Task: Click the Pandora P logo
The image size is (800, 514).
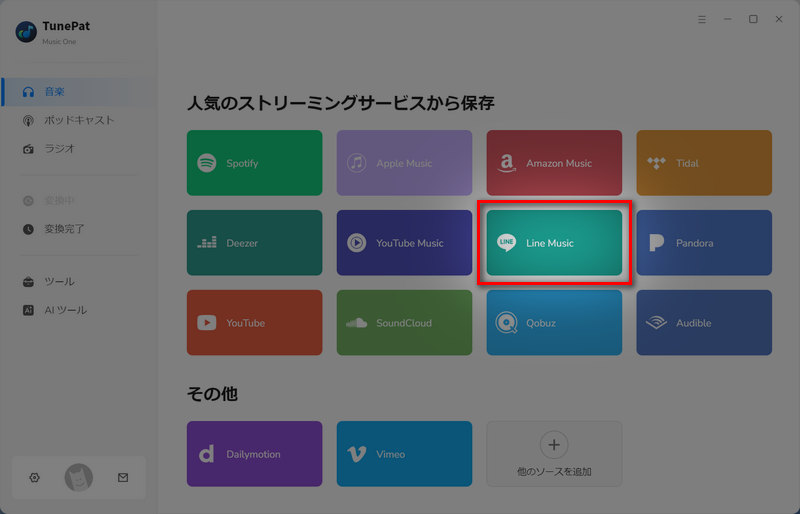Action: coord(656,242)
